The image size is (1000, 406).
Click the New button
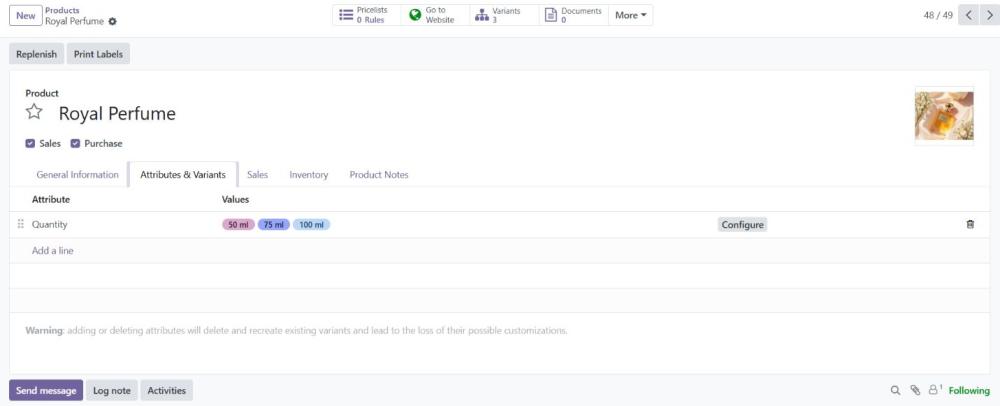coord(26,15)
